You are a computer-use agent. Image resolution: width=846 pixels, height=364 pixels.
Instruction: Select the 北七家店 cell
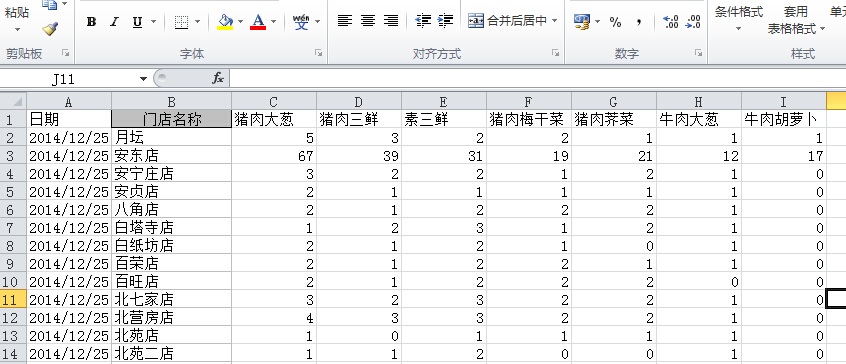click(172, 299)
